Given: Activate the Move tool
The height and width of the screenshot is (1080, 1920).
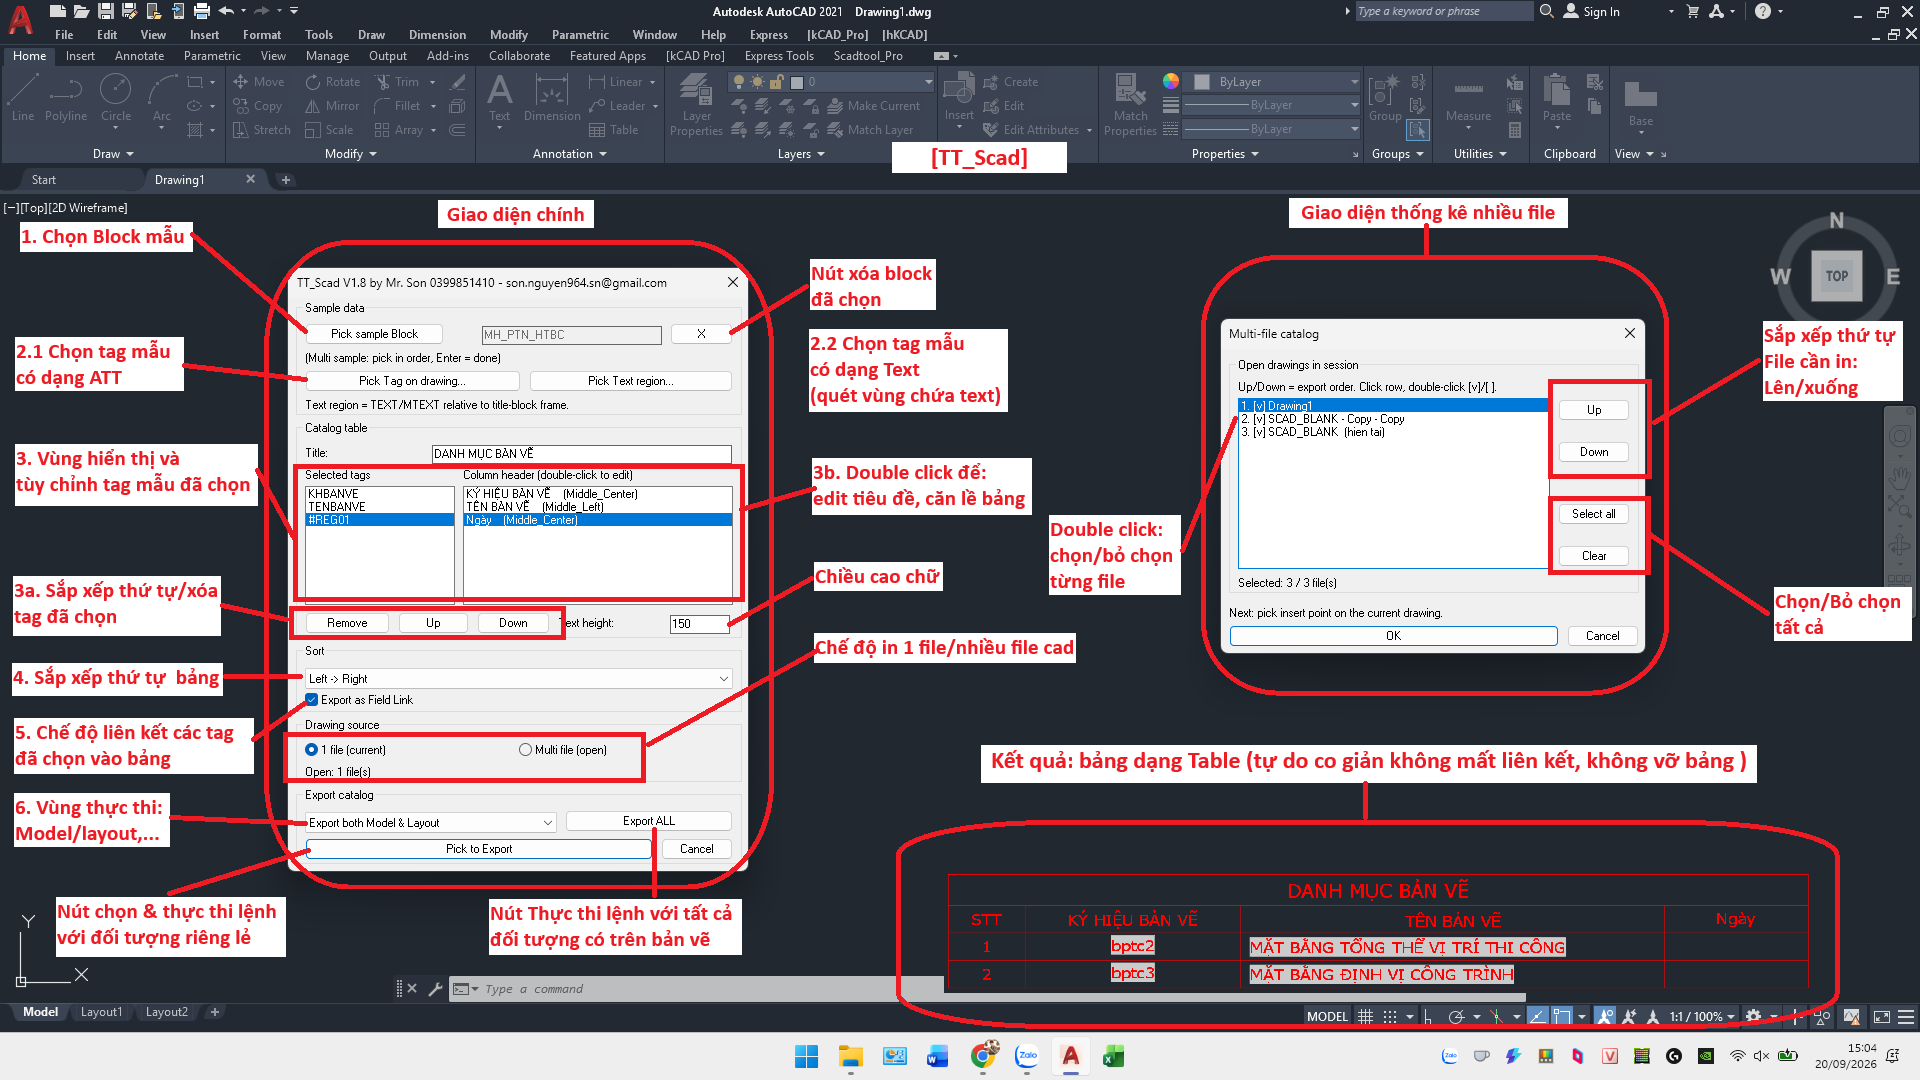Looking at the screenshot, I should pyautogui.click(x=259, y=82).
